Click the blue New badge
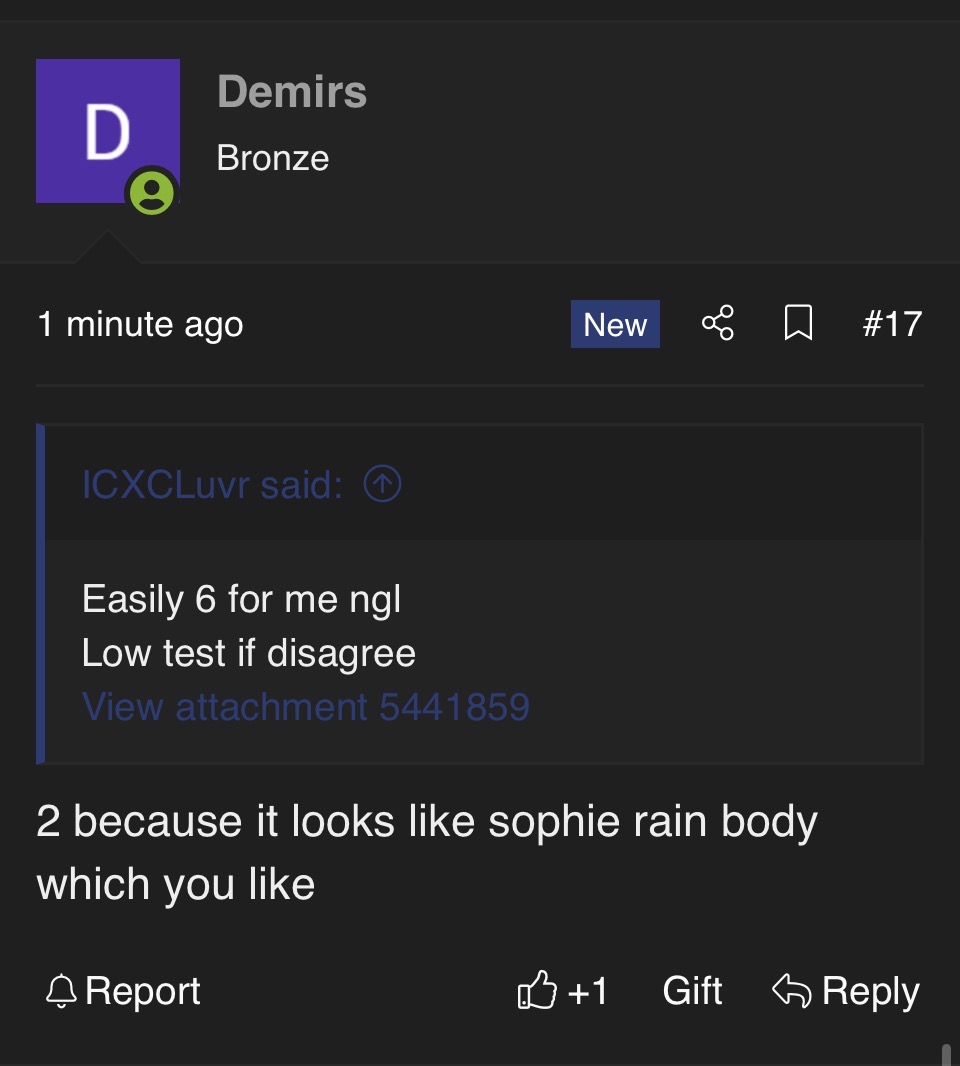The image size is (960, 1066). pyautogui.click(x=615, y=324)
